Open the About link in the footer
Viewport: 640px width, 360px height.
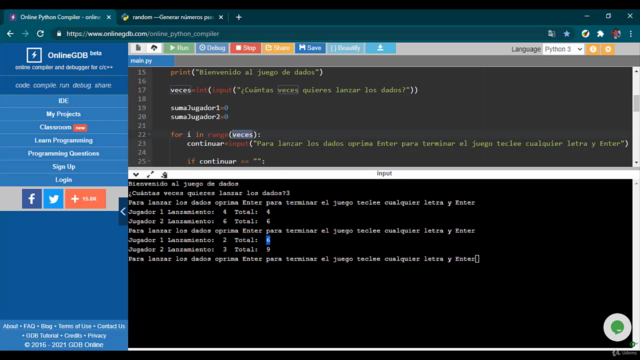(x=10, y=326)
